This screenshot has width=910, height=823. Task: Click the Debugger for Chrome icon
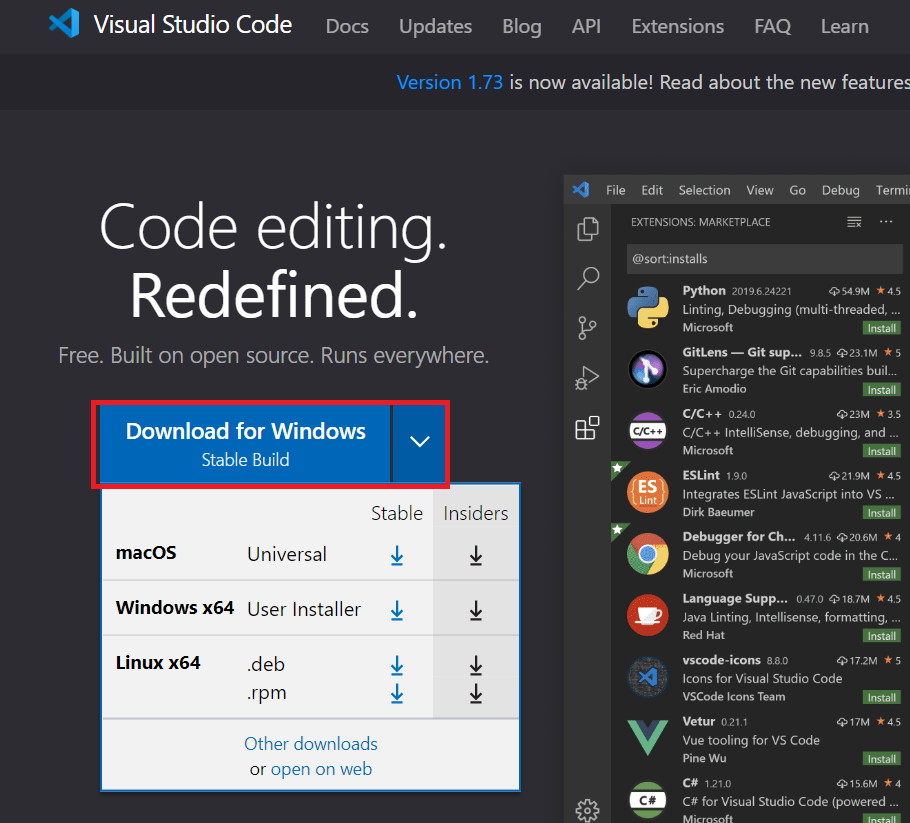click(x=648, y=554)
